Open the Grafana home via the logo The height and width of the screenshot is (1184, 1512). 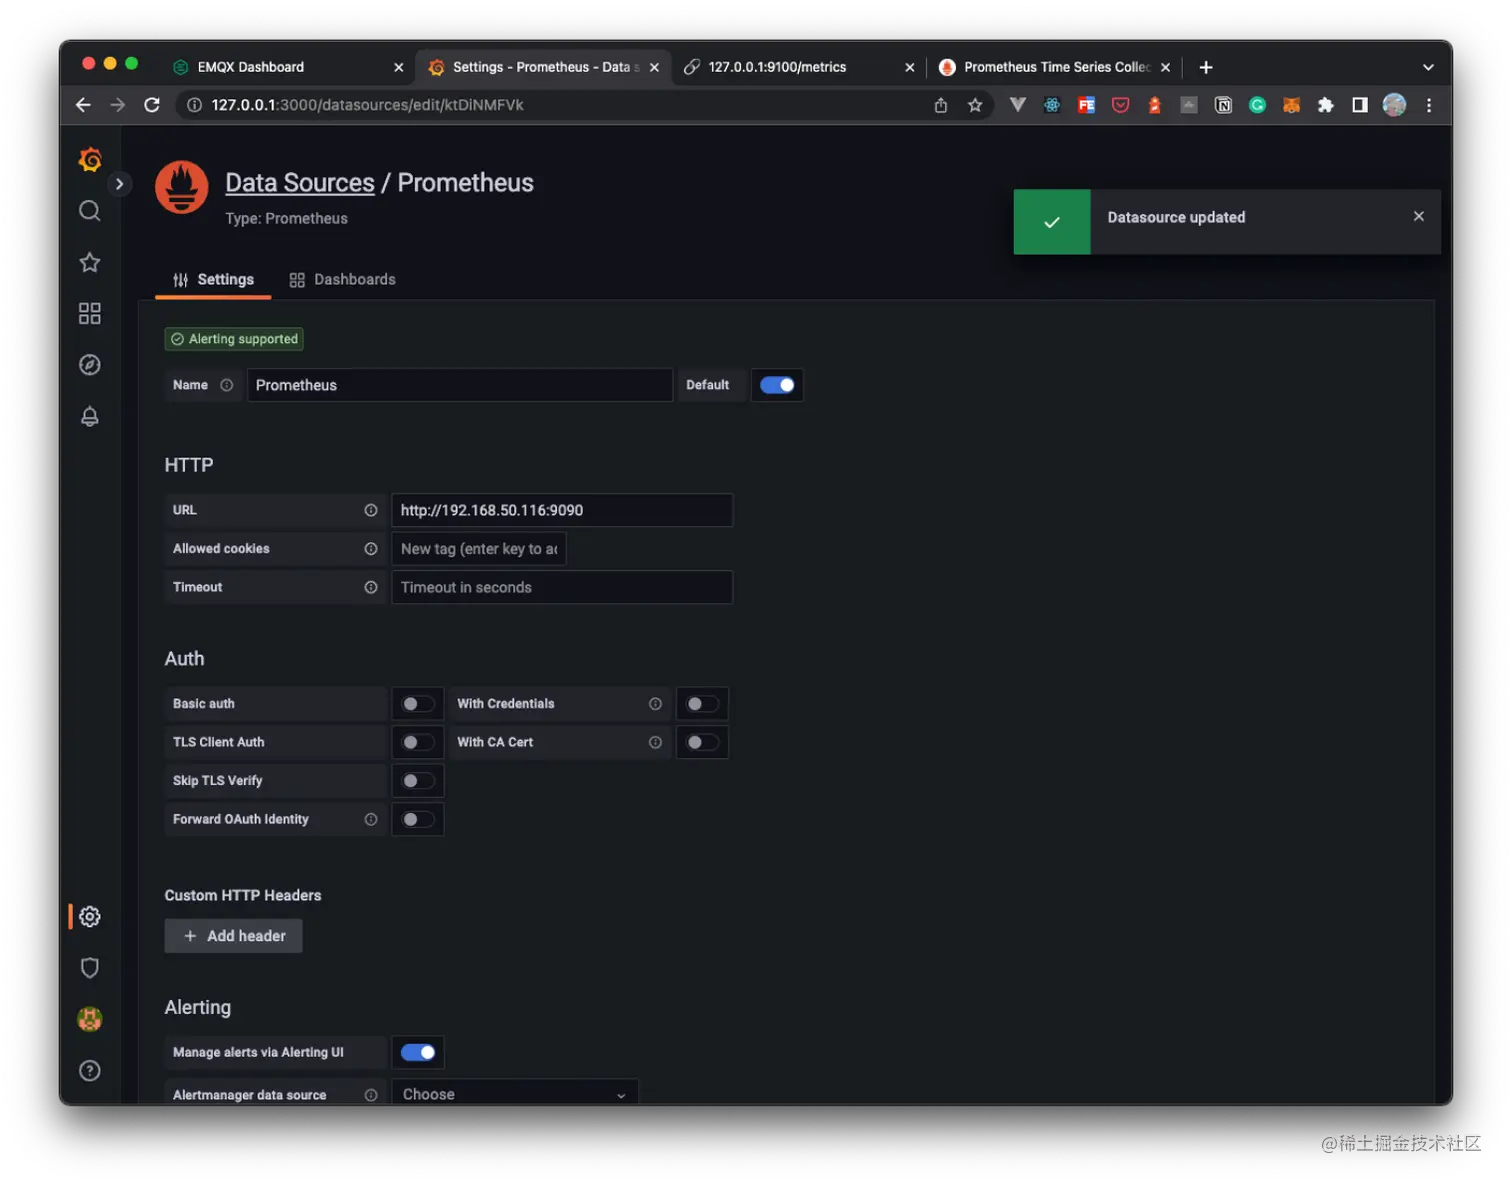(89, 159)
